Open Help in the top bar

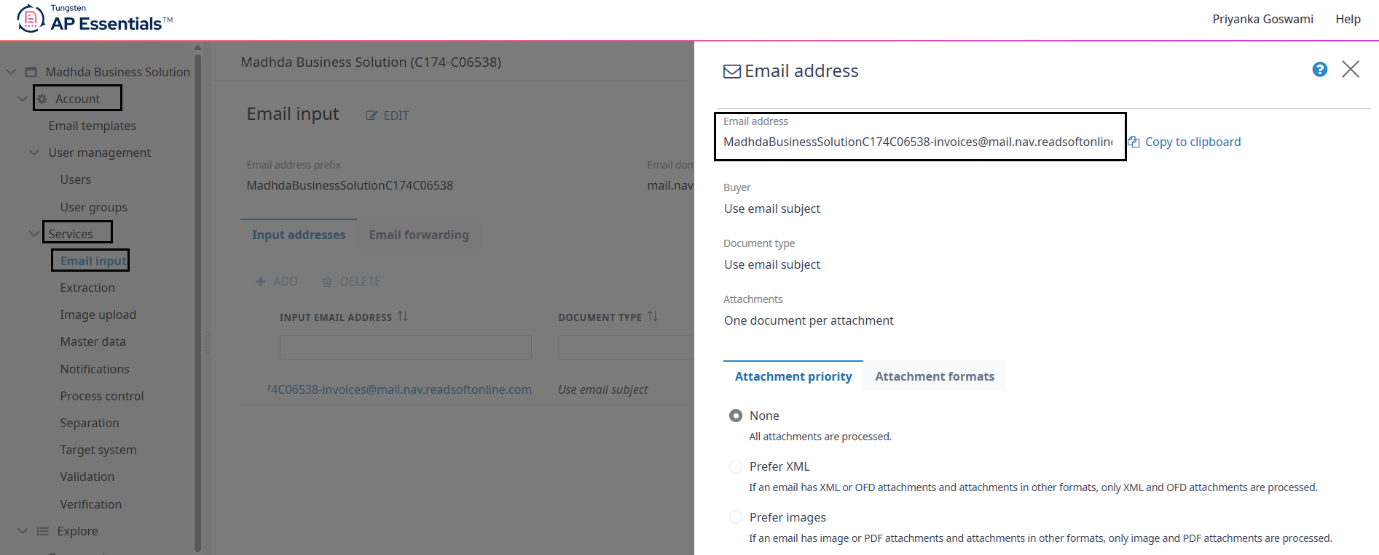click(x=1348, y=19)
